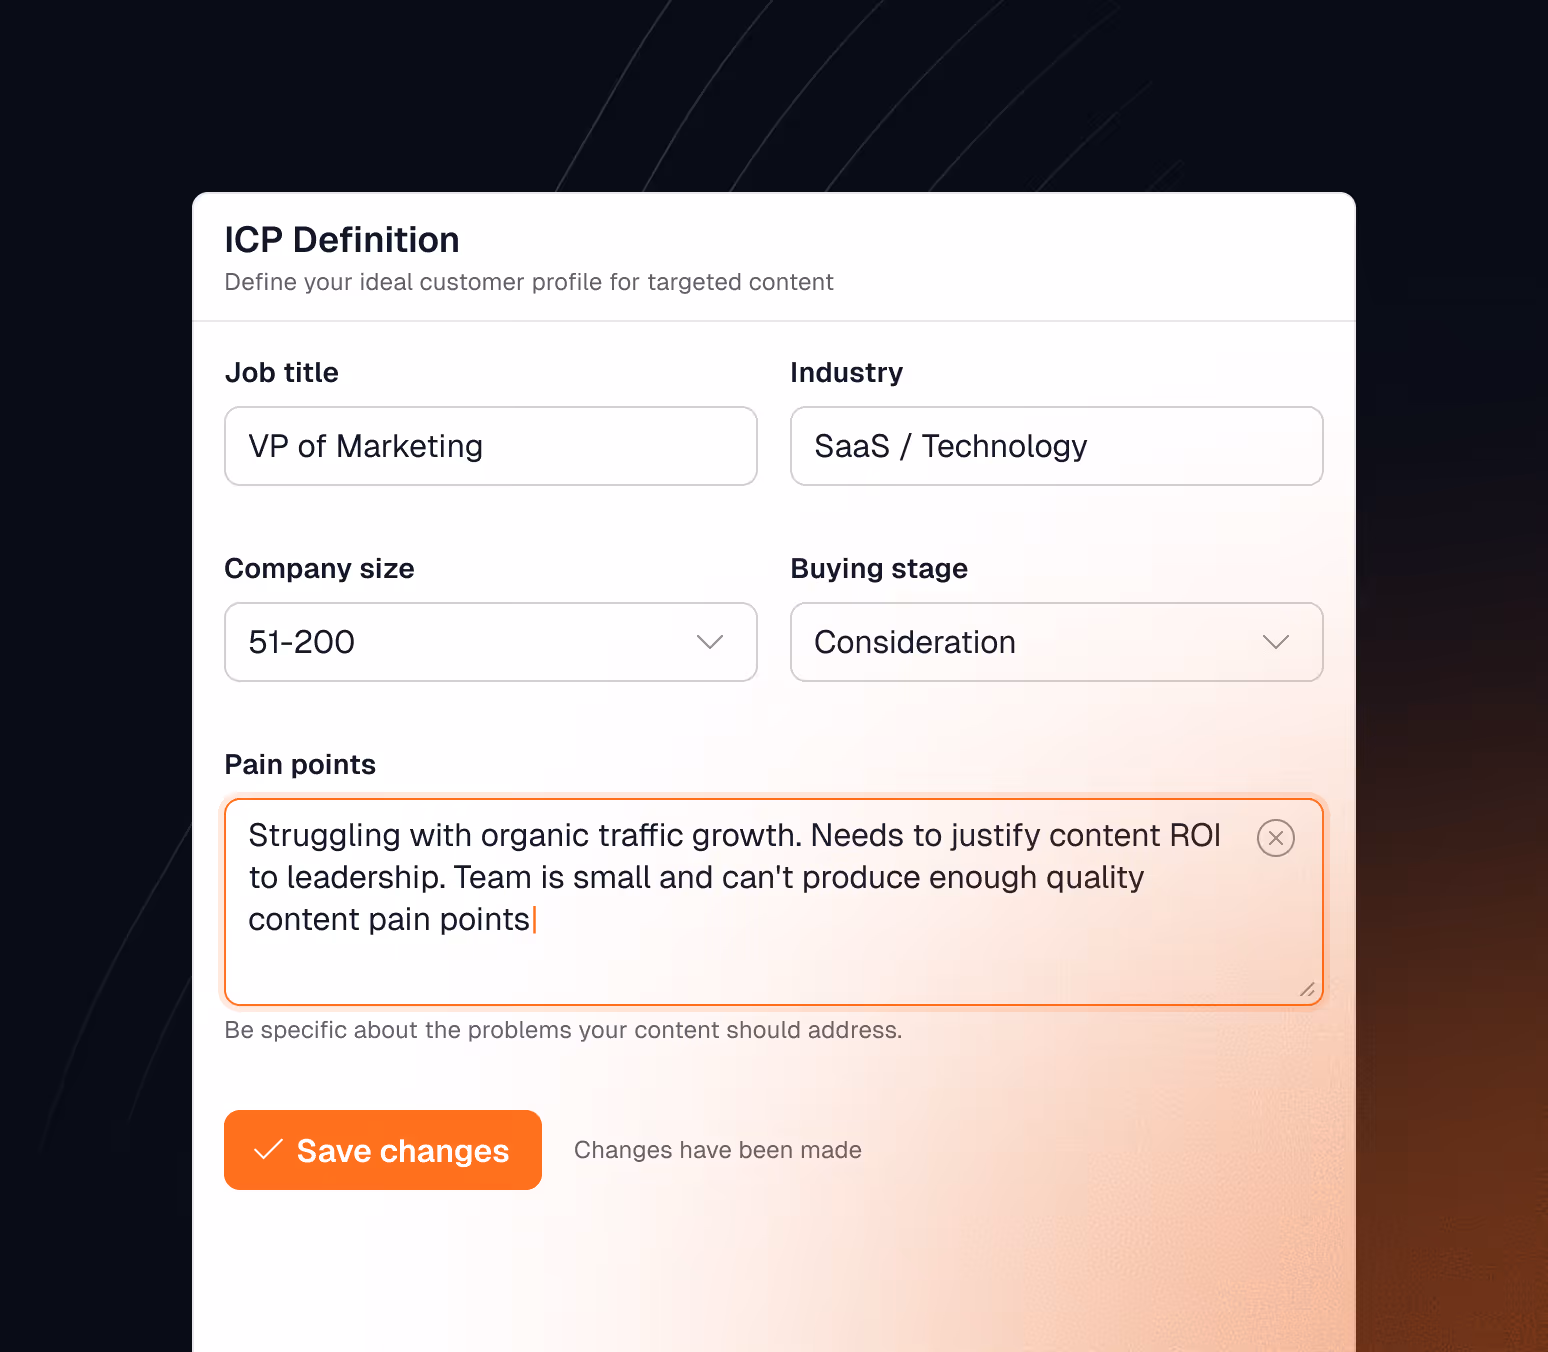
Task: Click the Company size label
Action: click(319, 568)
